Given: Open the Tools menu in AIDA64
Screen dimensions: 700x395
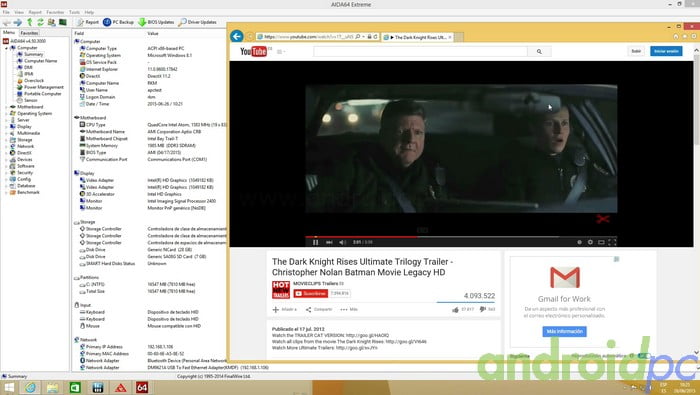Looking at the screenshot, I should click(75, 12).
